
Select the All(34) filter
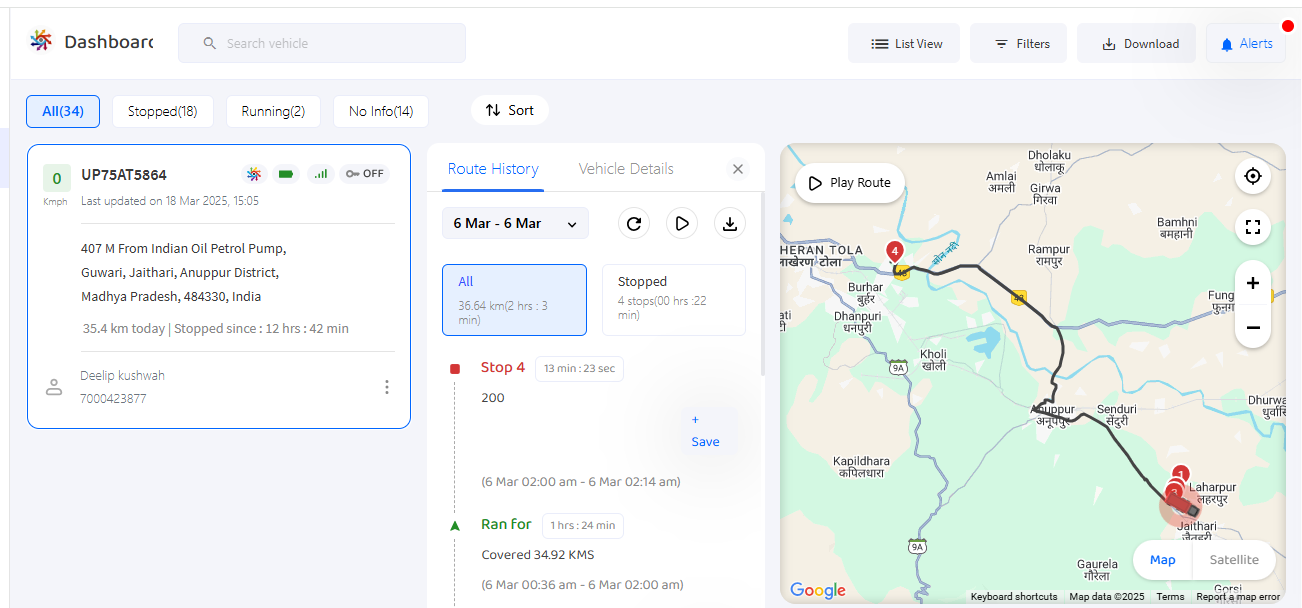coord(63,111)
